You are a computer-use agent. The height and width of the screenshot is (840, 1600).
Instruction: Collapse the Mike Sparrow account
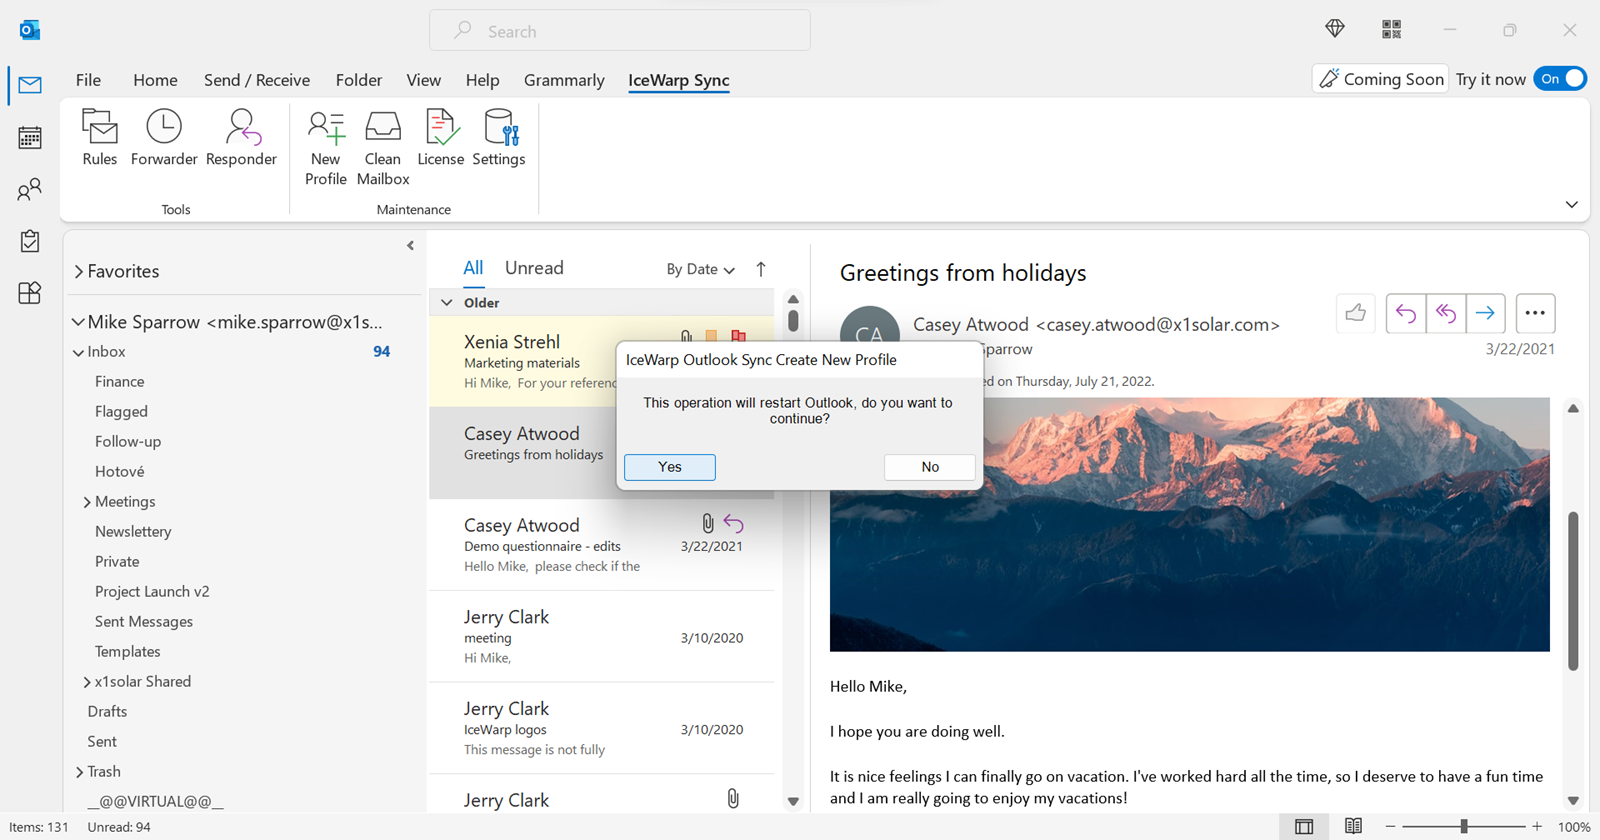(x=78, y=322)
